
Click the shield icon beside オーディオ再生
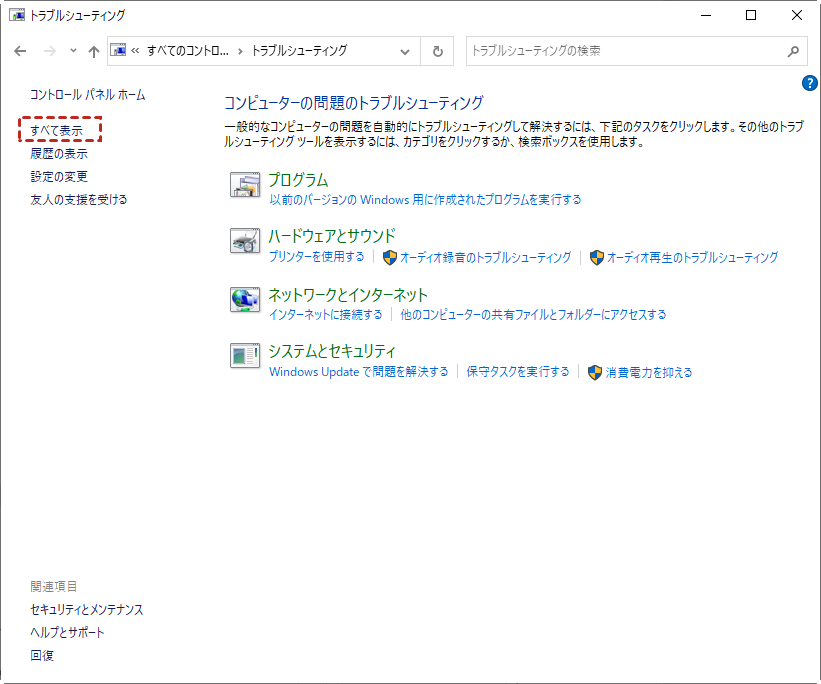596,257
